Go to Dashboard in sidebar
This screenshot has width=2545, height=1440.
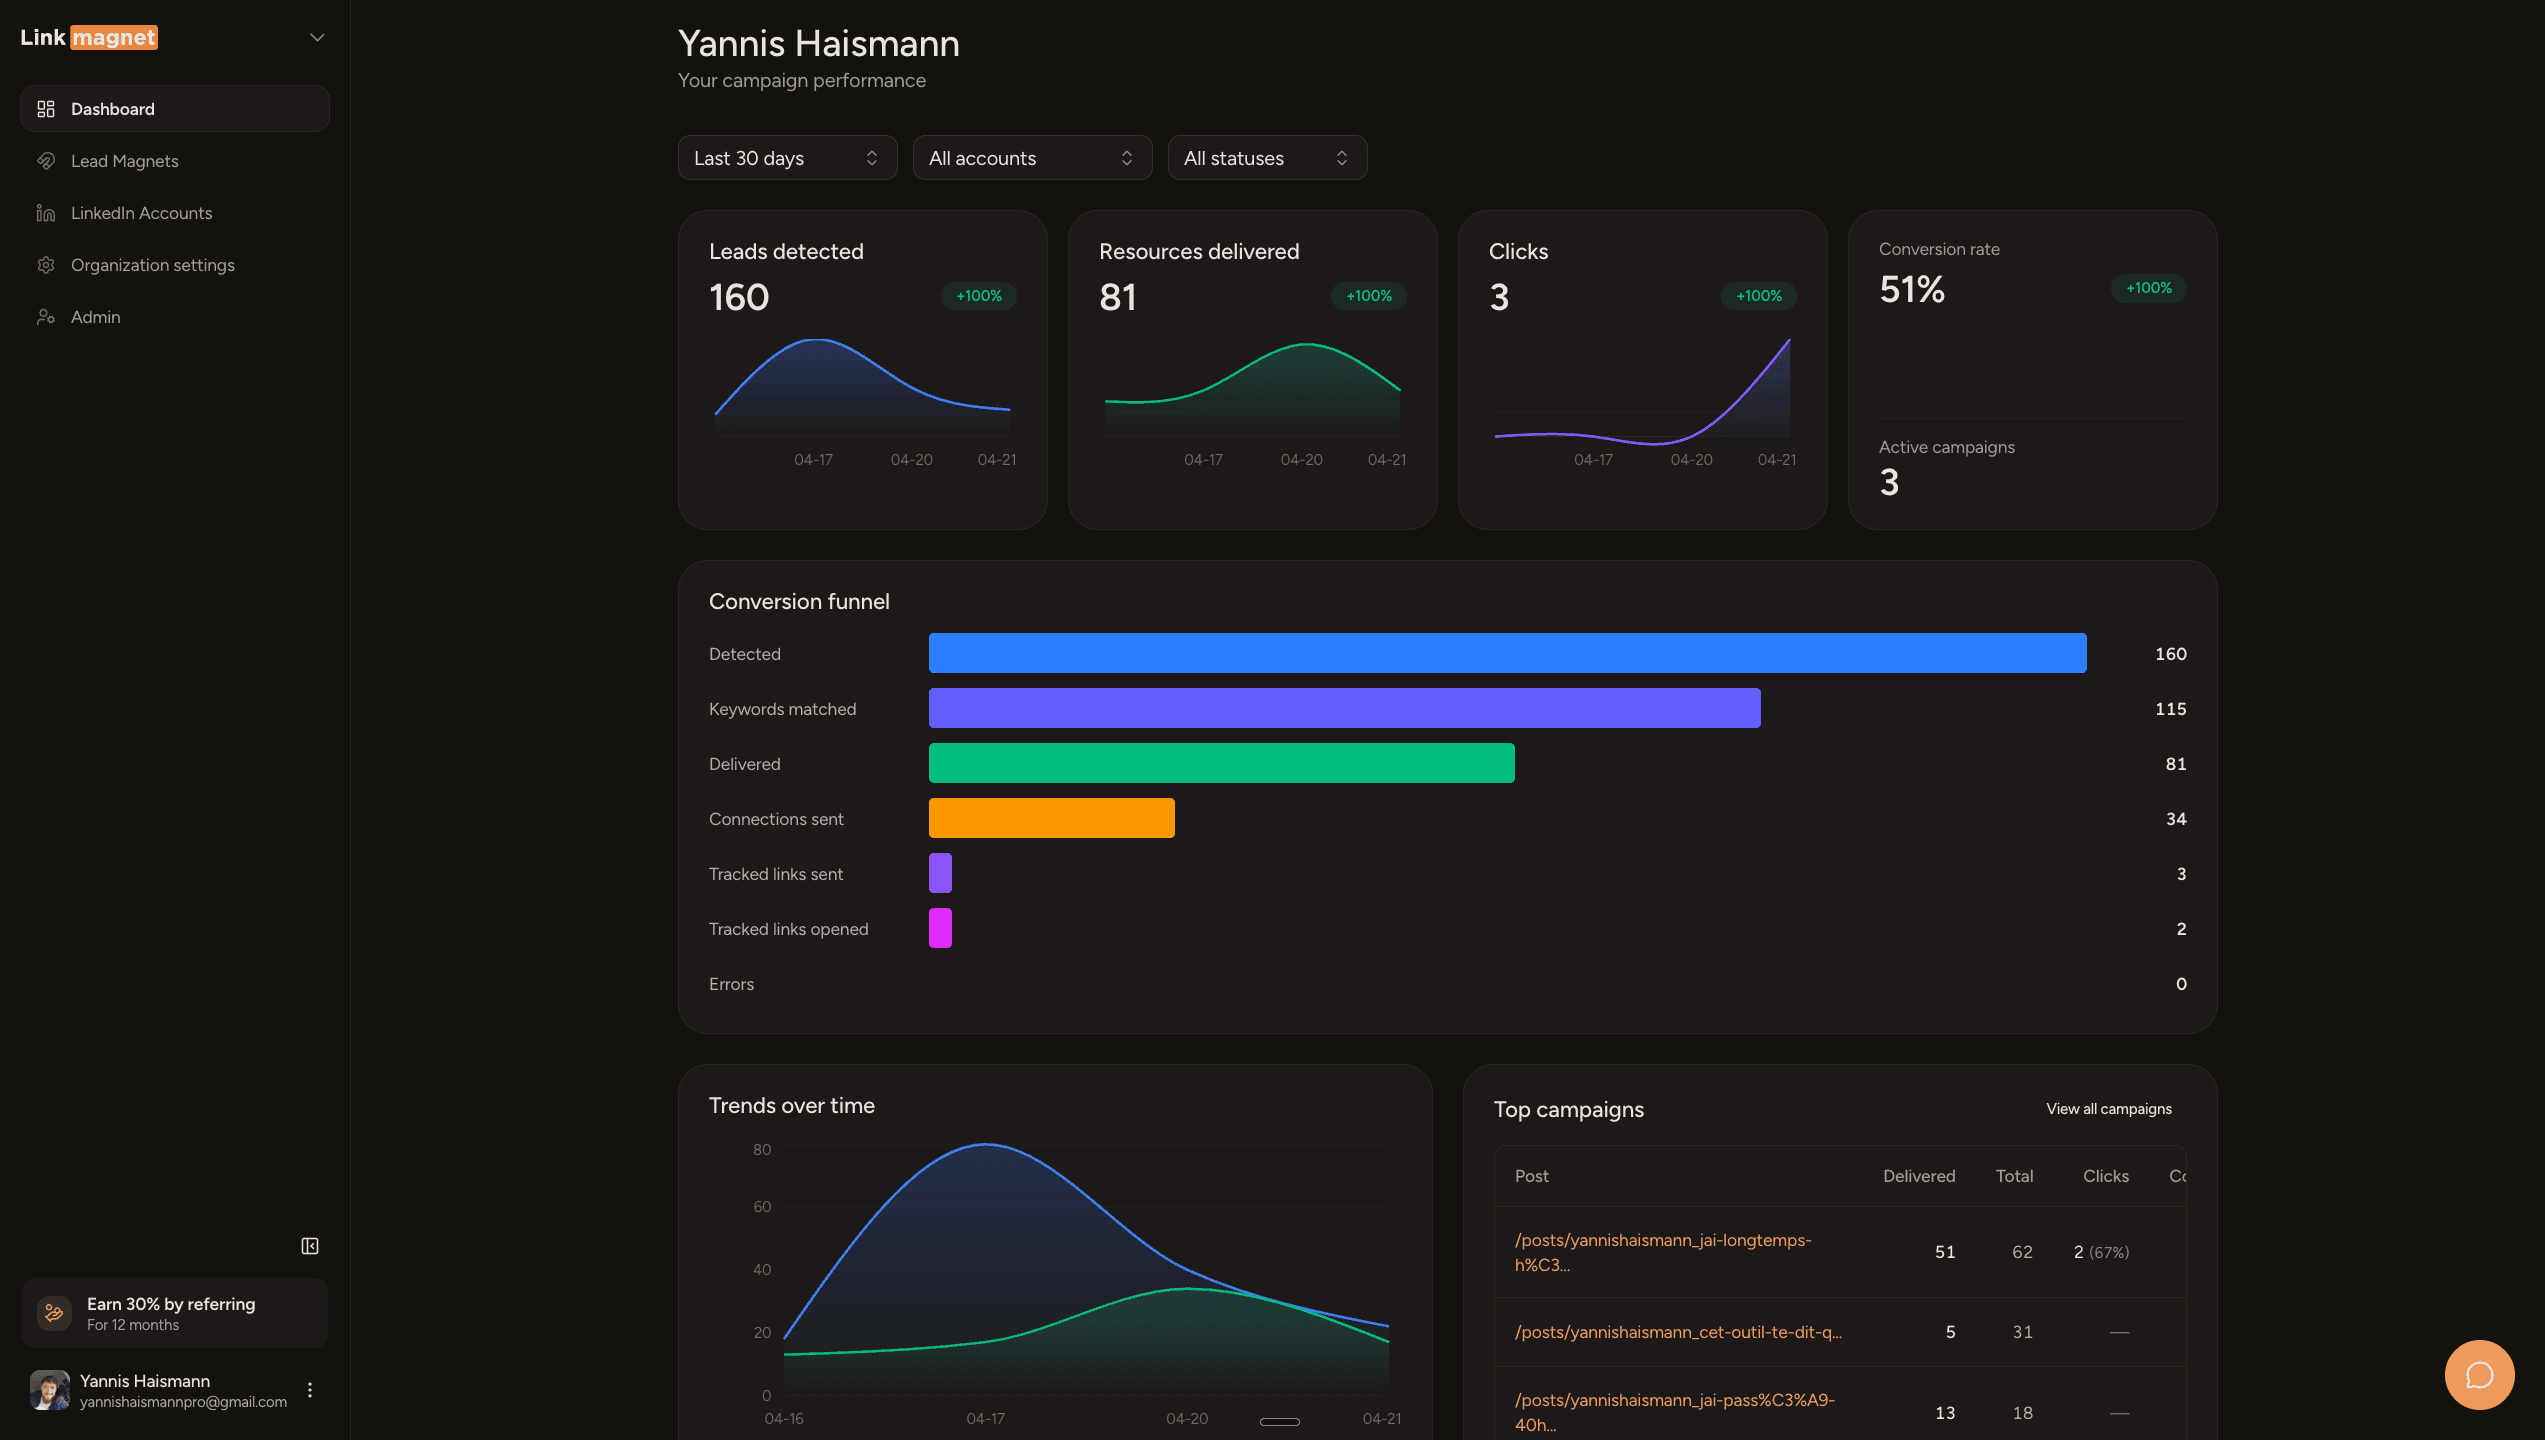click(175, 109)
